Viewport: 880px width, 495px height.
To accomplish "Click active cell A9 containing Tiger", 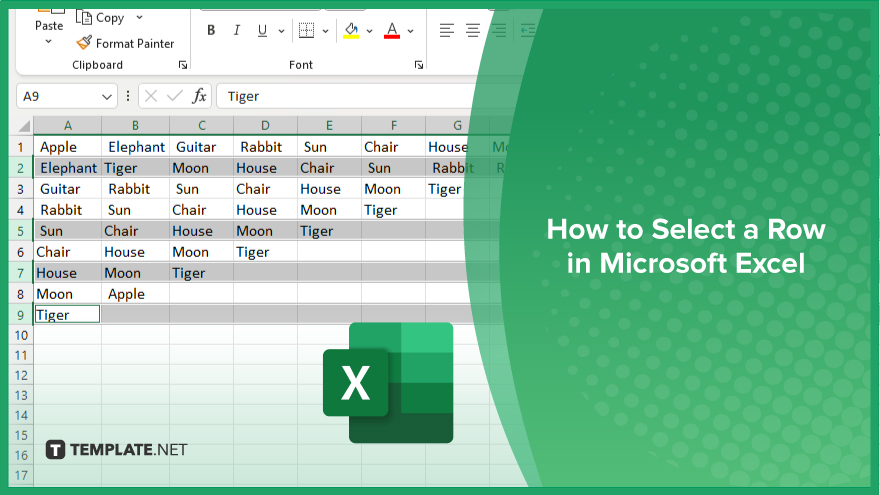I will [x=67, y=314].
